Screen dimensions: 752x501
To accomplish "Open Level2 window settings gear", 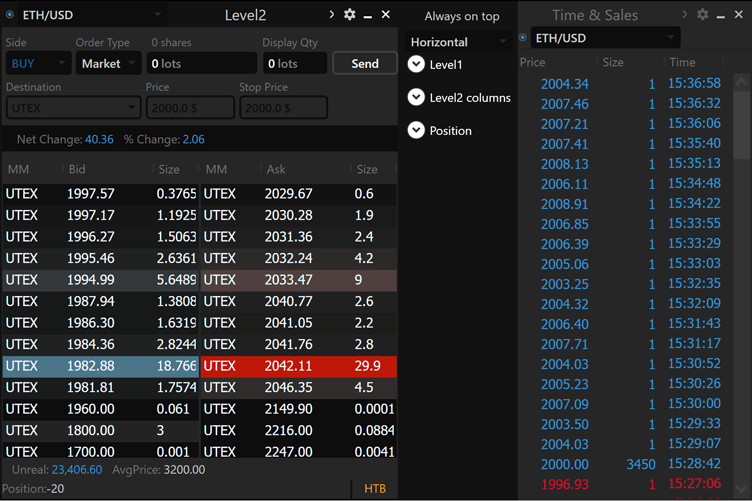I will click(349, 15).
